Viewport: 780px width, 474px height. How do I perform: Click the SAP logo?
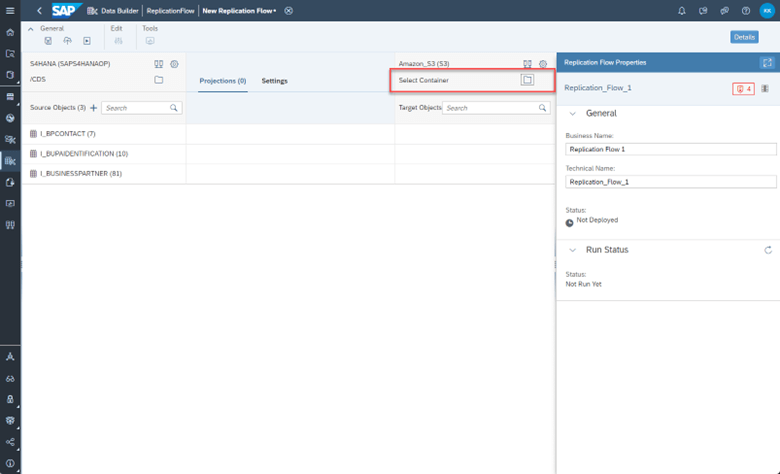[66, 10]
